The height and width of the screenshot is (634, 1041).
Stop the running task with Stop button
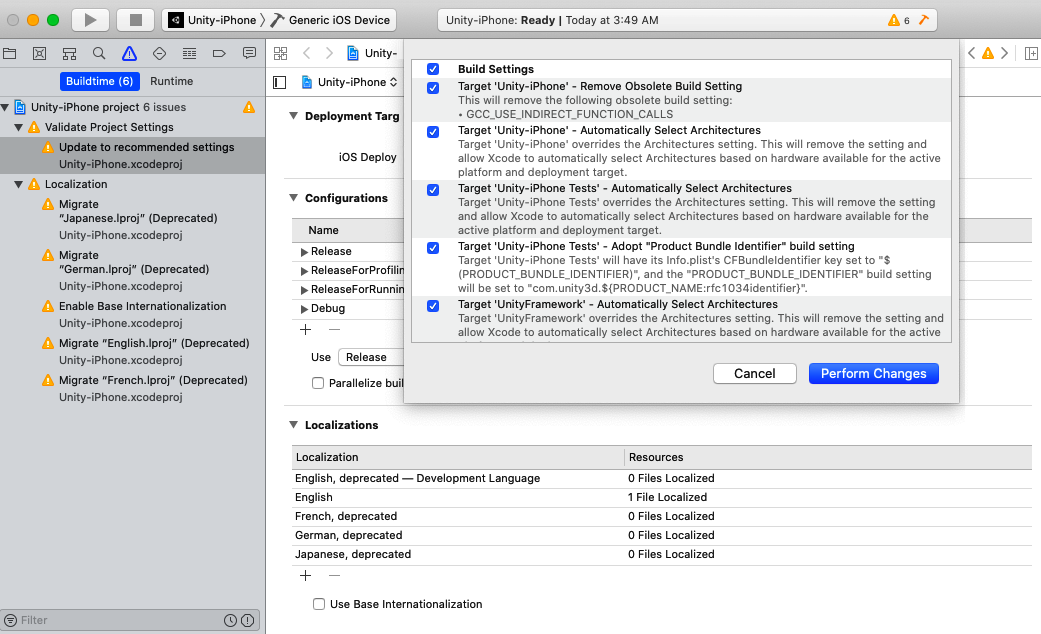(135, 20)
